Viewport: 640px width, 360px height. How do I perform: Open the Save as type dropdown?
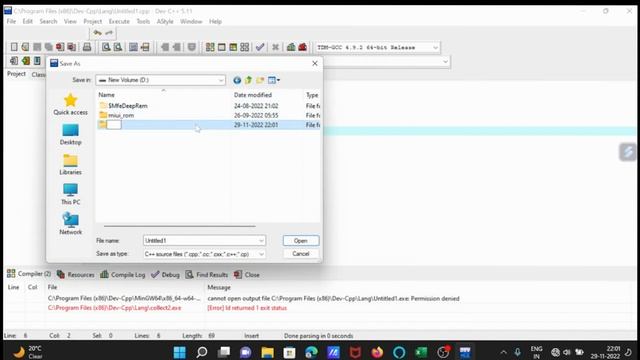coord(261,254)
